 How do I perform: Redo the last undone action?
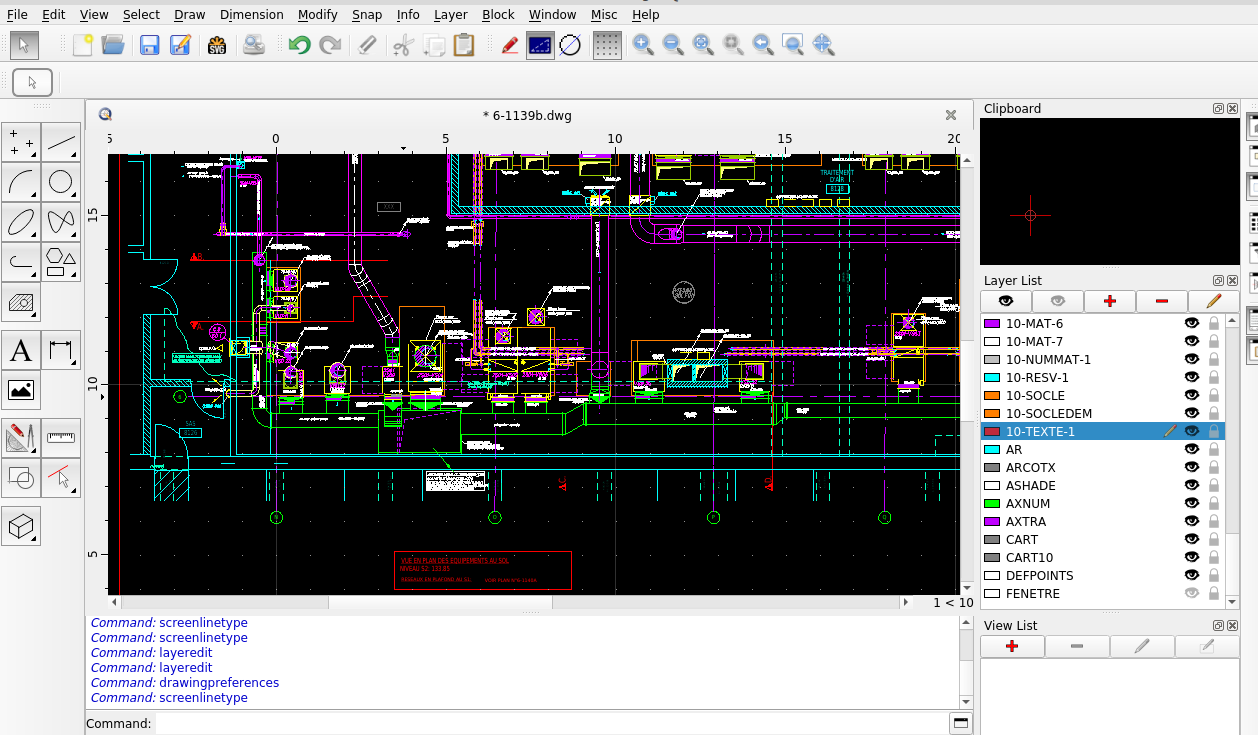[329, 45]
